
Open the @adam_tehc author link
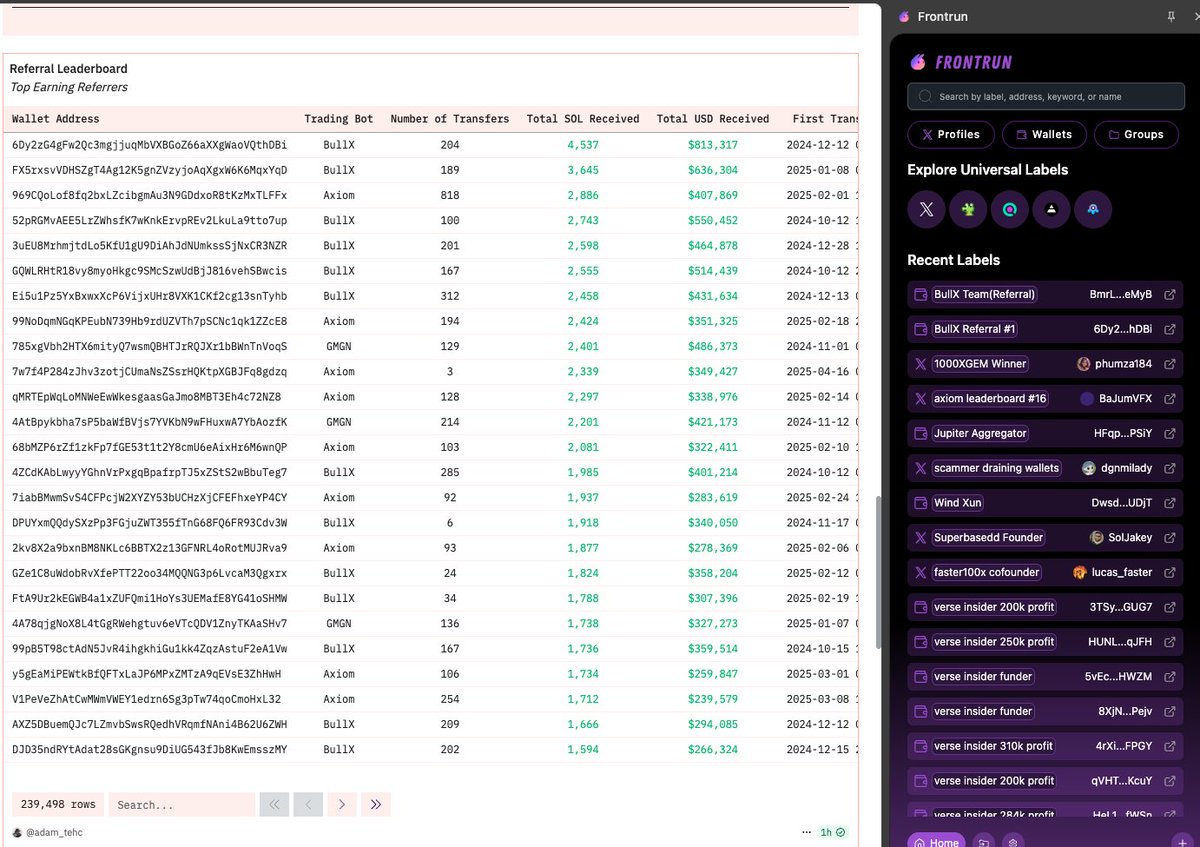pyautogui.click(x=56, y=832)
